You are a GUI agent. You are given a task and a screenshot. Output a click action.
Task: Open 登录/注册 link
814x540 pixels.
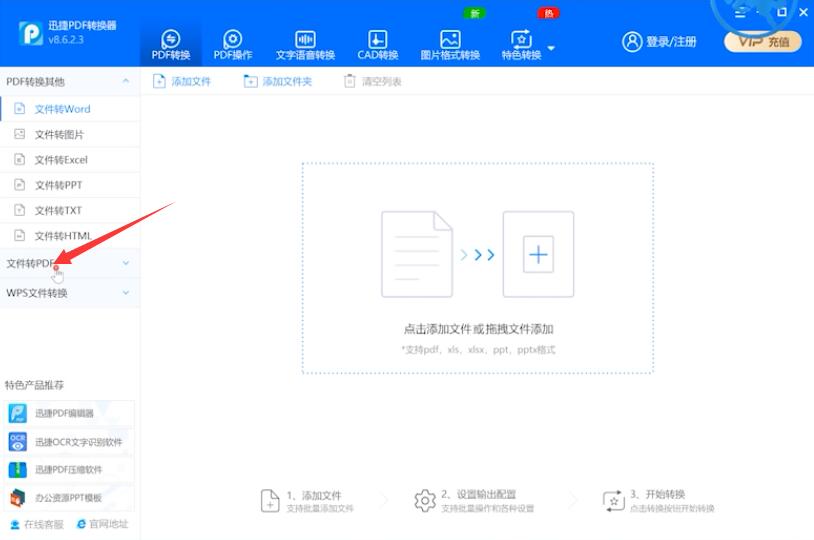tap(671, 42)
